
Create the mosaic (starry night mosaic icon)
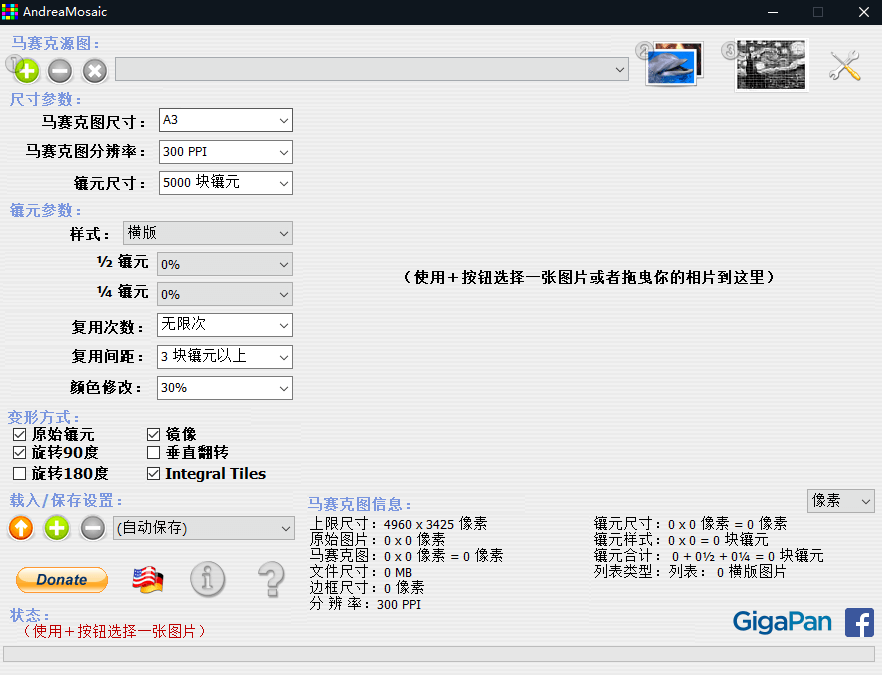(771, 65)
